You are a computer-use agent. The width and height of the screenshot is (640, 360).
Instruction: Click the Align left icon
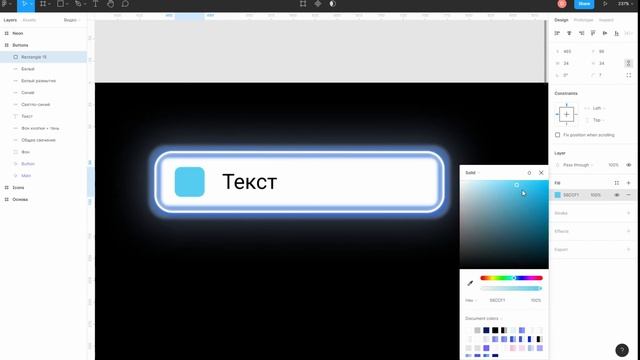pos(557,33)
